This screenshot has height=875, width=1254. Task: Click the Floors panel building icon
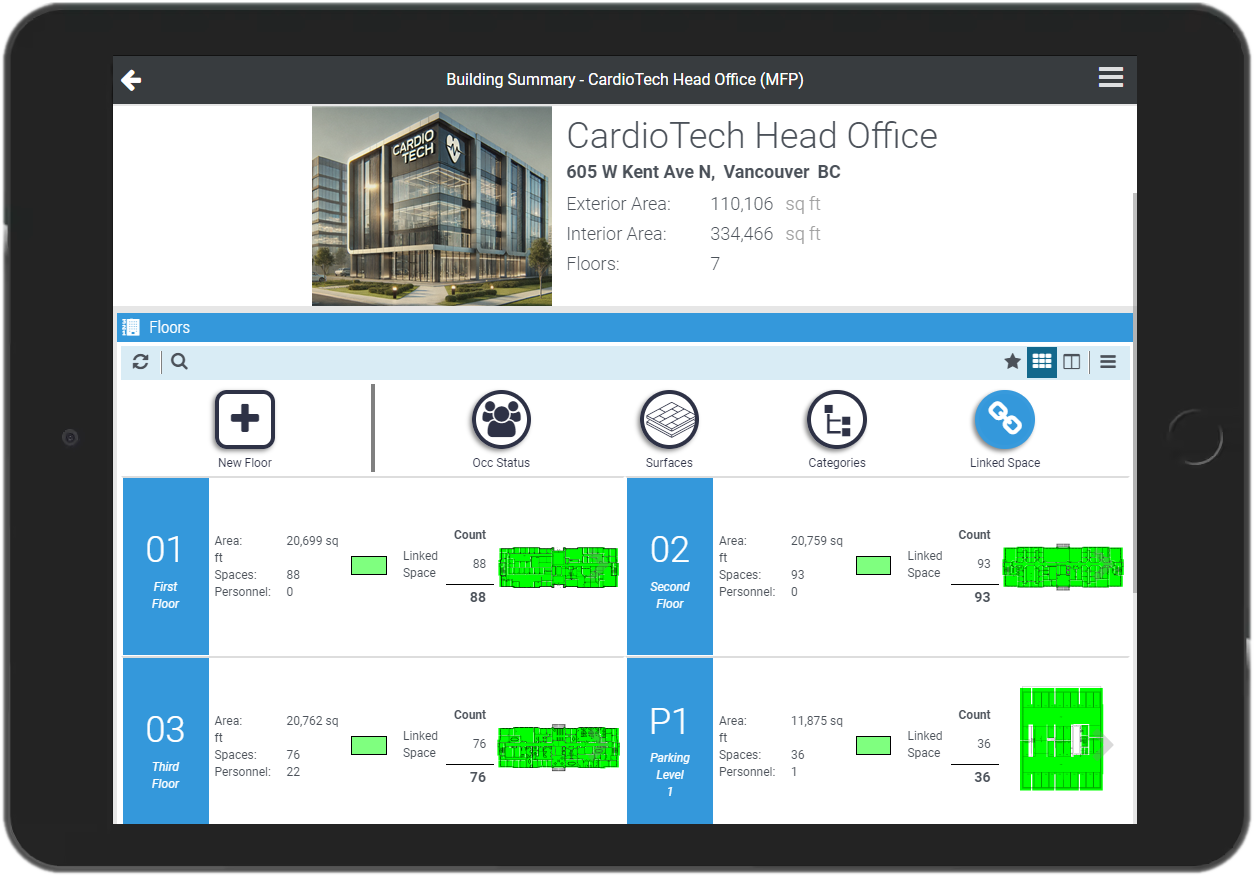pyautogui.click(x=130, y=326)
